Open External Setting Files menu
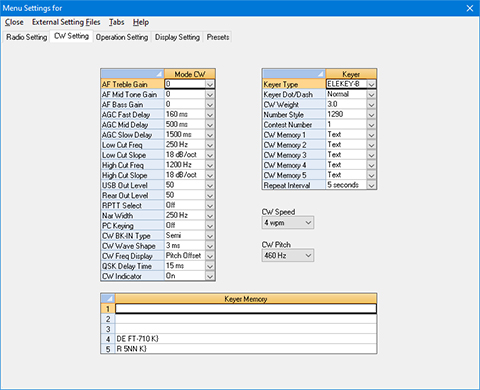 coord(66,22)
